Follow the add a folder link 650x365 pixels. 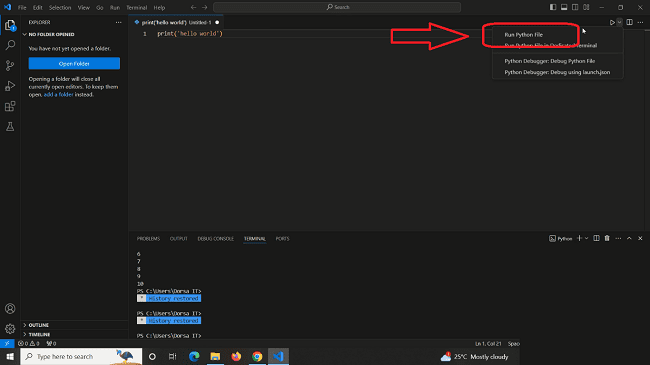point(58,95)
